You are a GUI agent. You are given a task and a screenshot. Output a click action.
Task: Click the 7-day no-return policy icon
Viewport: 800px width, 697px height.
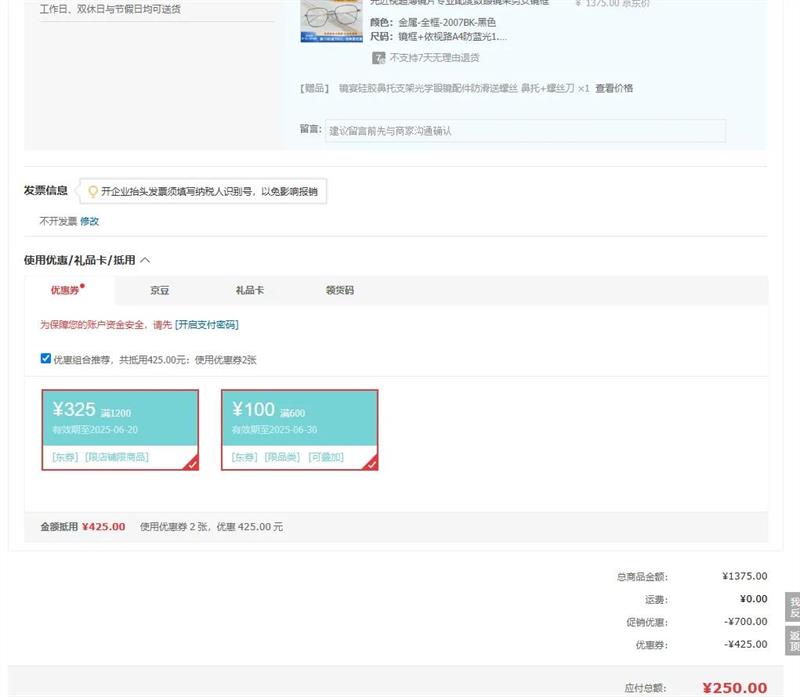379,58
